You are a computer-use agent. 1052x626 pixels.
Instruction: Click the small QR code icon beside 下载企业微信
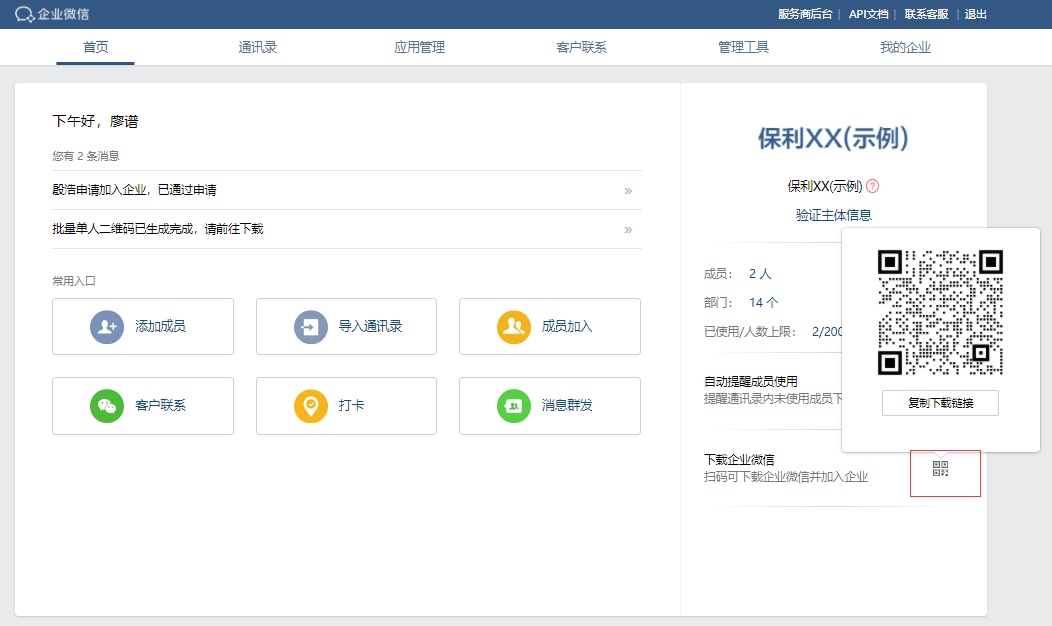[x=941, y=468]
